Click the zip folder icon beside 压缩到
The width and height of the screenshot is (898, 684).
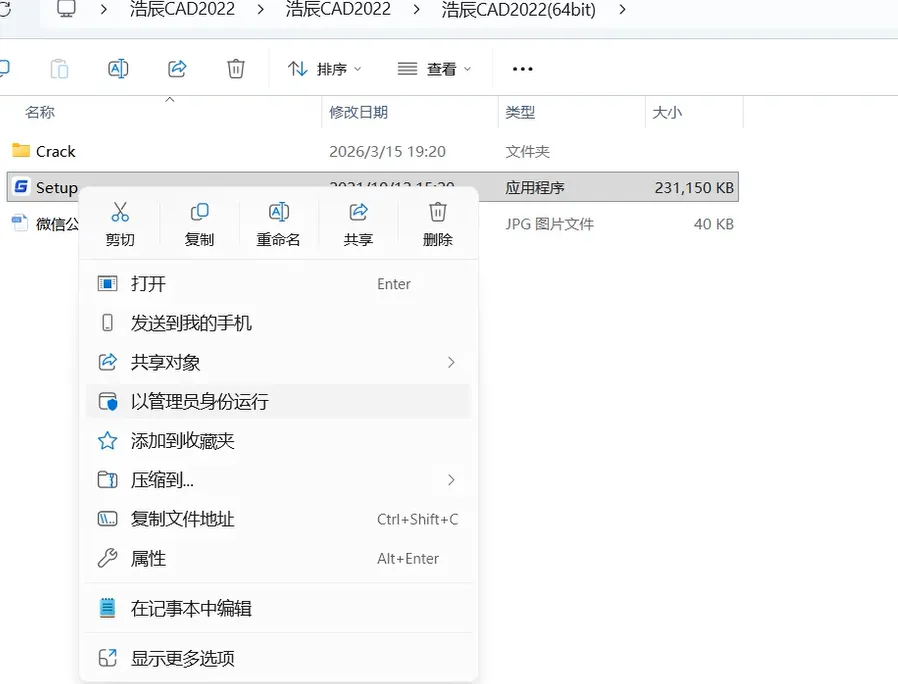108,479
